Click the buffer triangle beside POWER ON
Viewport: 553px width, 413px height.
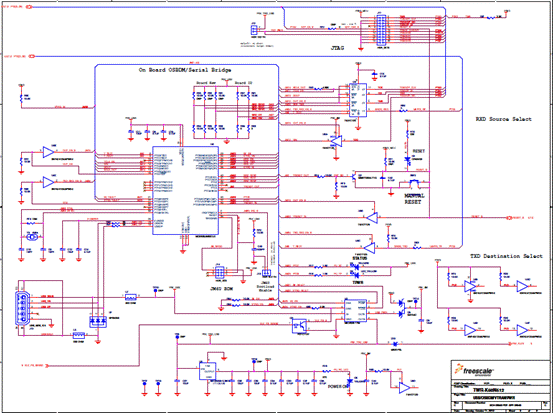pos(405,388)
